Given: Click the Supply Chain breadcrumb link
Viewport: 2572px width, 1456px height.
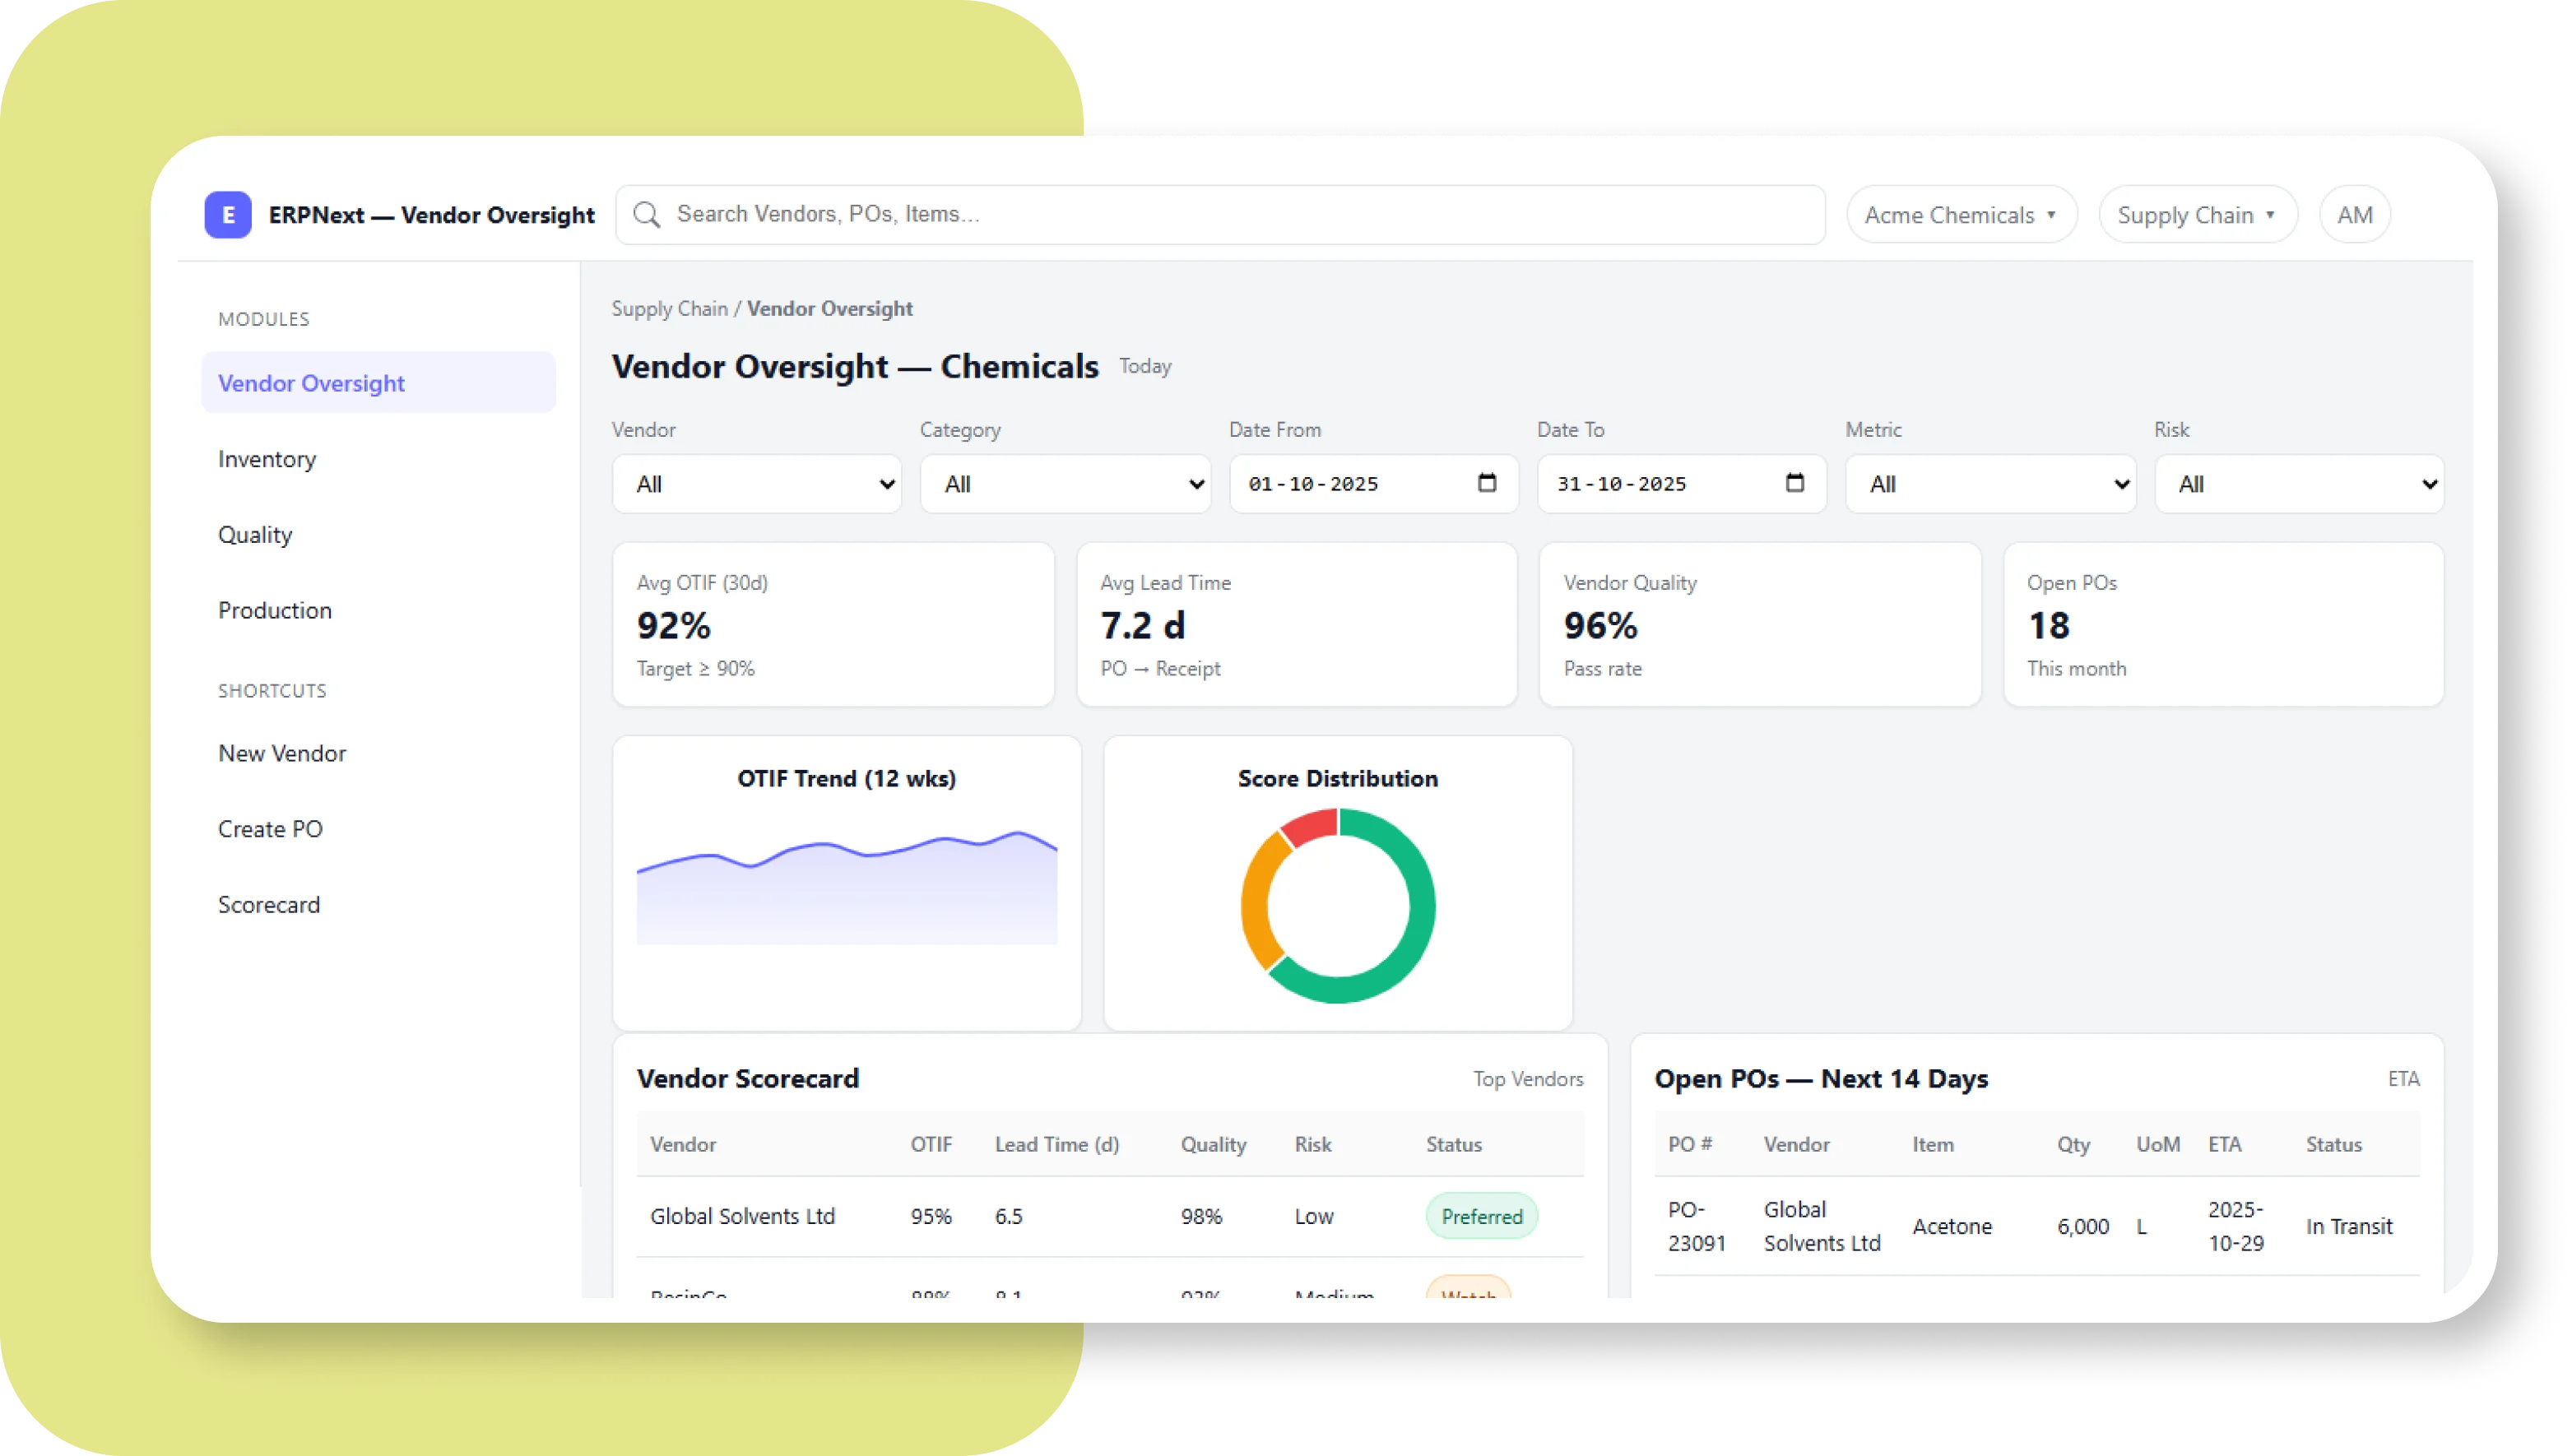Looking at the screenshot, I should click(x=670, y=308).
